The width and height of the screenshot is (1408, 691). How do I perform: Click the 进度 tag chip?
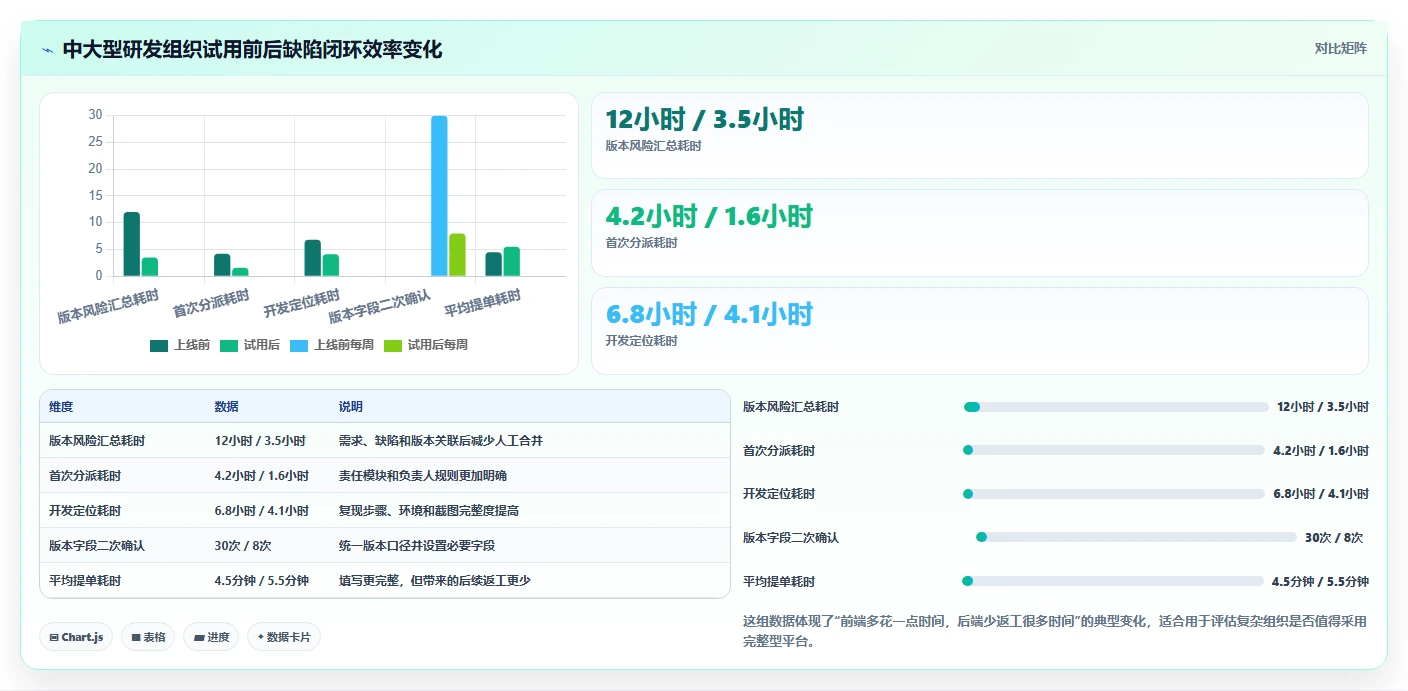pyautogui.click(x=211, y=637)
